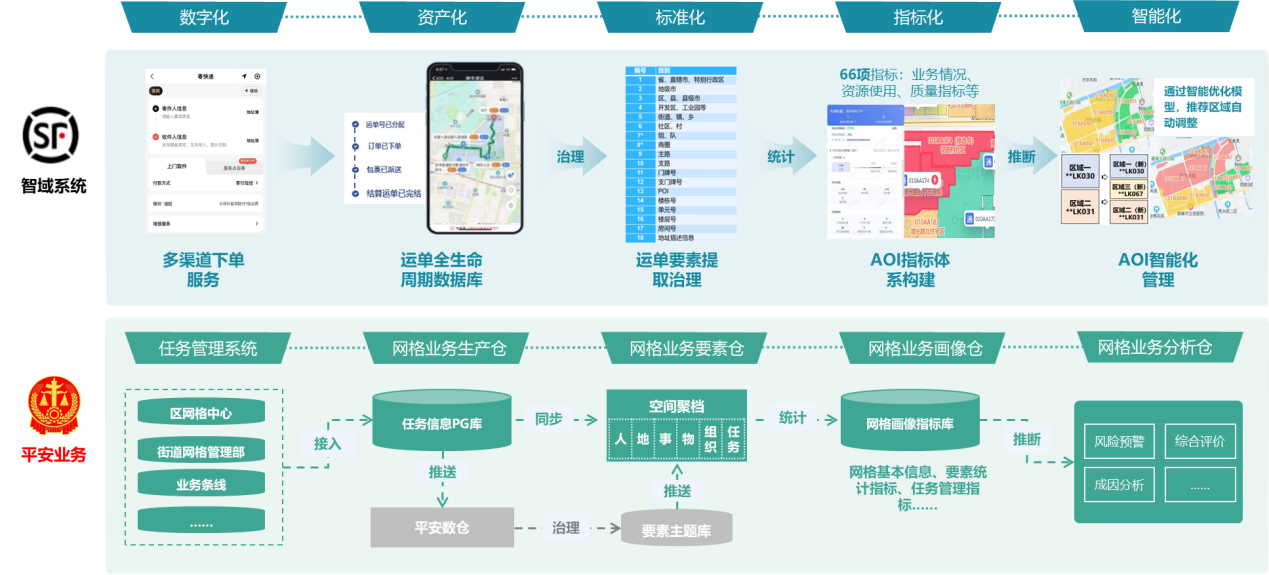This screenshot has height=575, width=1269.
Task: Click the 平安数仓 database block
Action: point(442,527)
